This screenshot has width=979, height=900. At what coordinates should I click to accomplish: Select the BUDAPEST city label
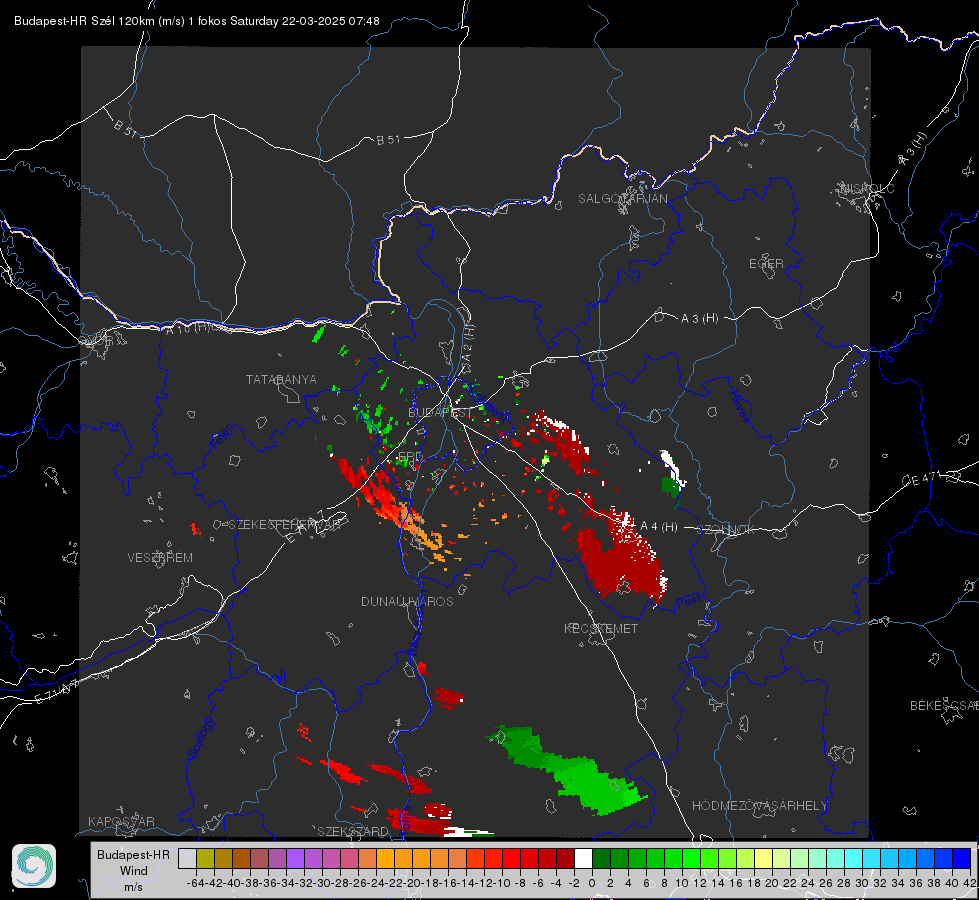pyautogui.click(x=440, y=413)
